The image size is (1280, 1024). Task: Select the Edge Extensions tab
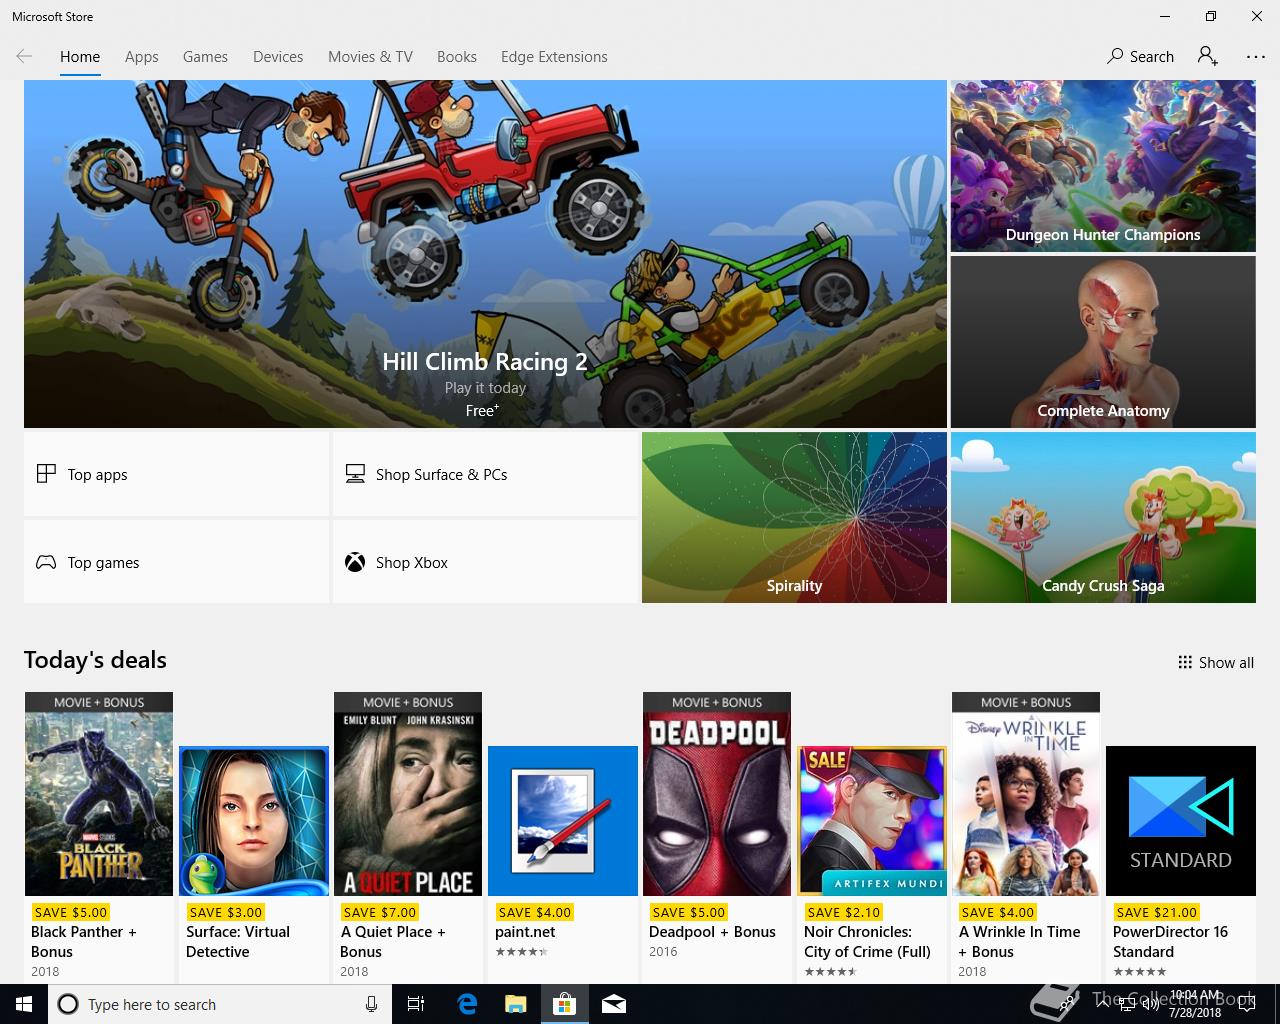click(x=554, y=57)
